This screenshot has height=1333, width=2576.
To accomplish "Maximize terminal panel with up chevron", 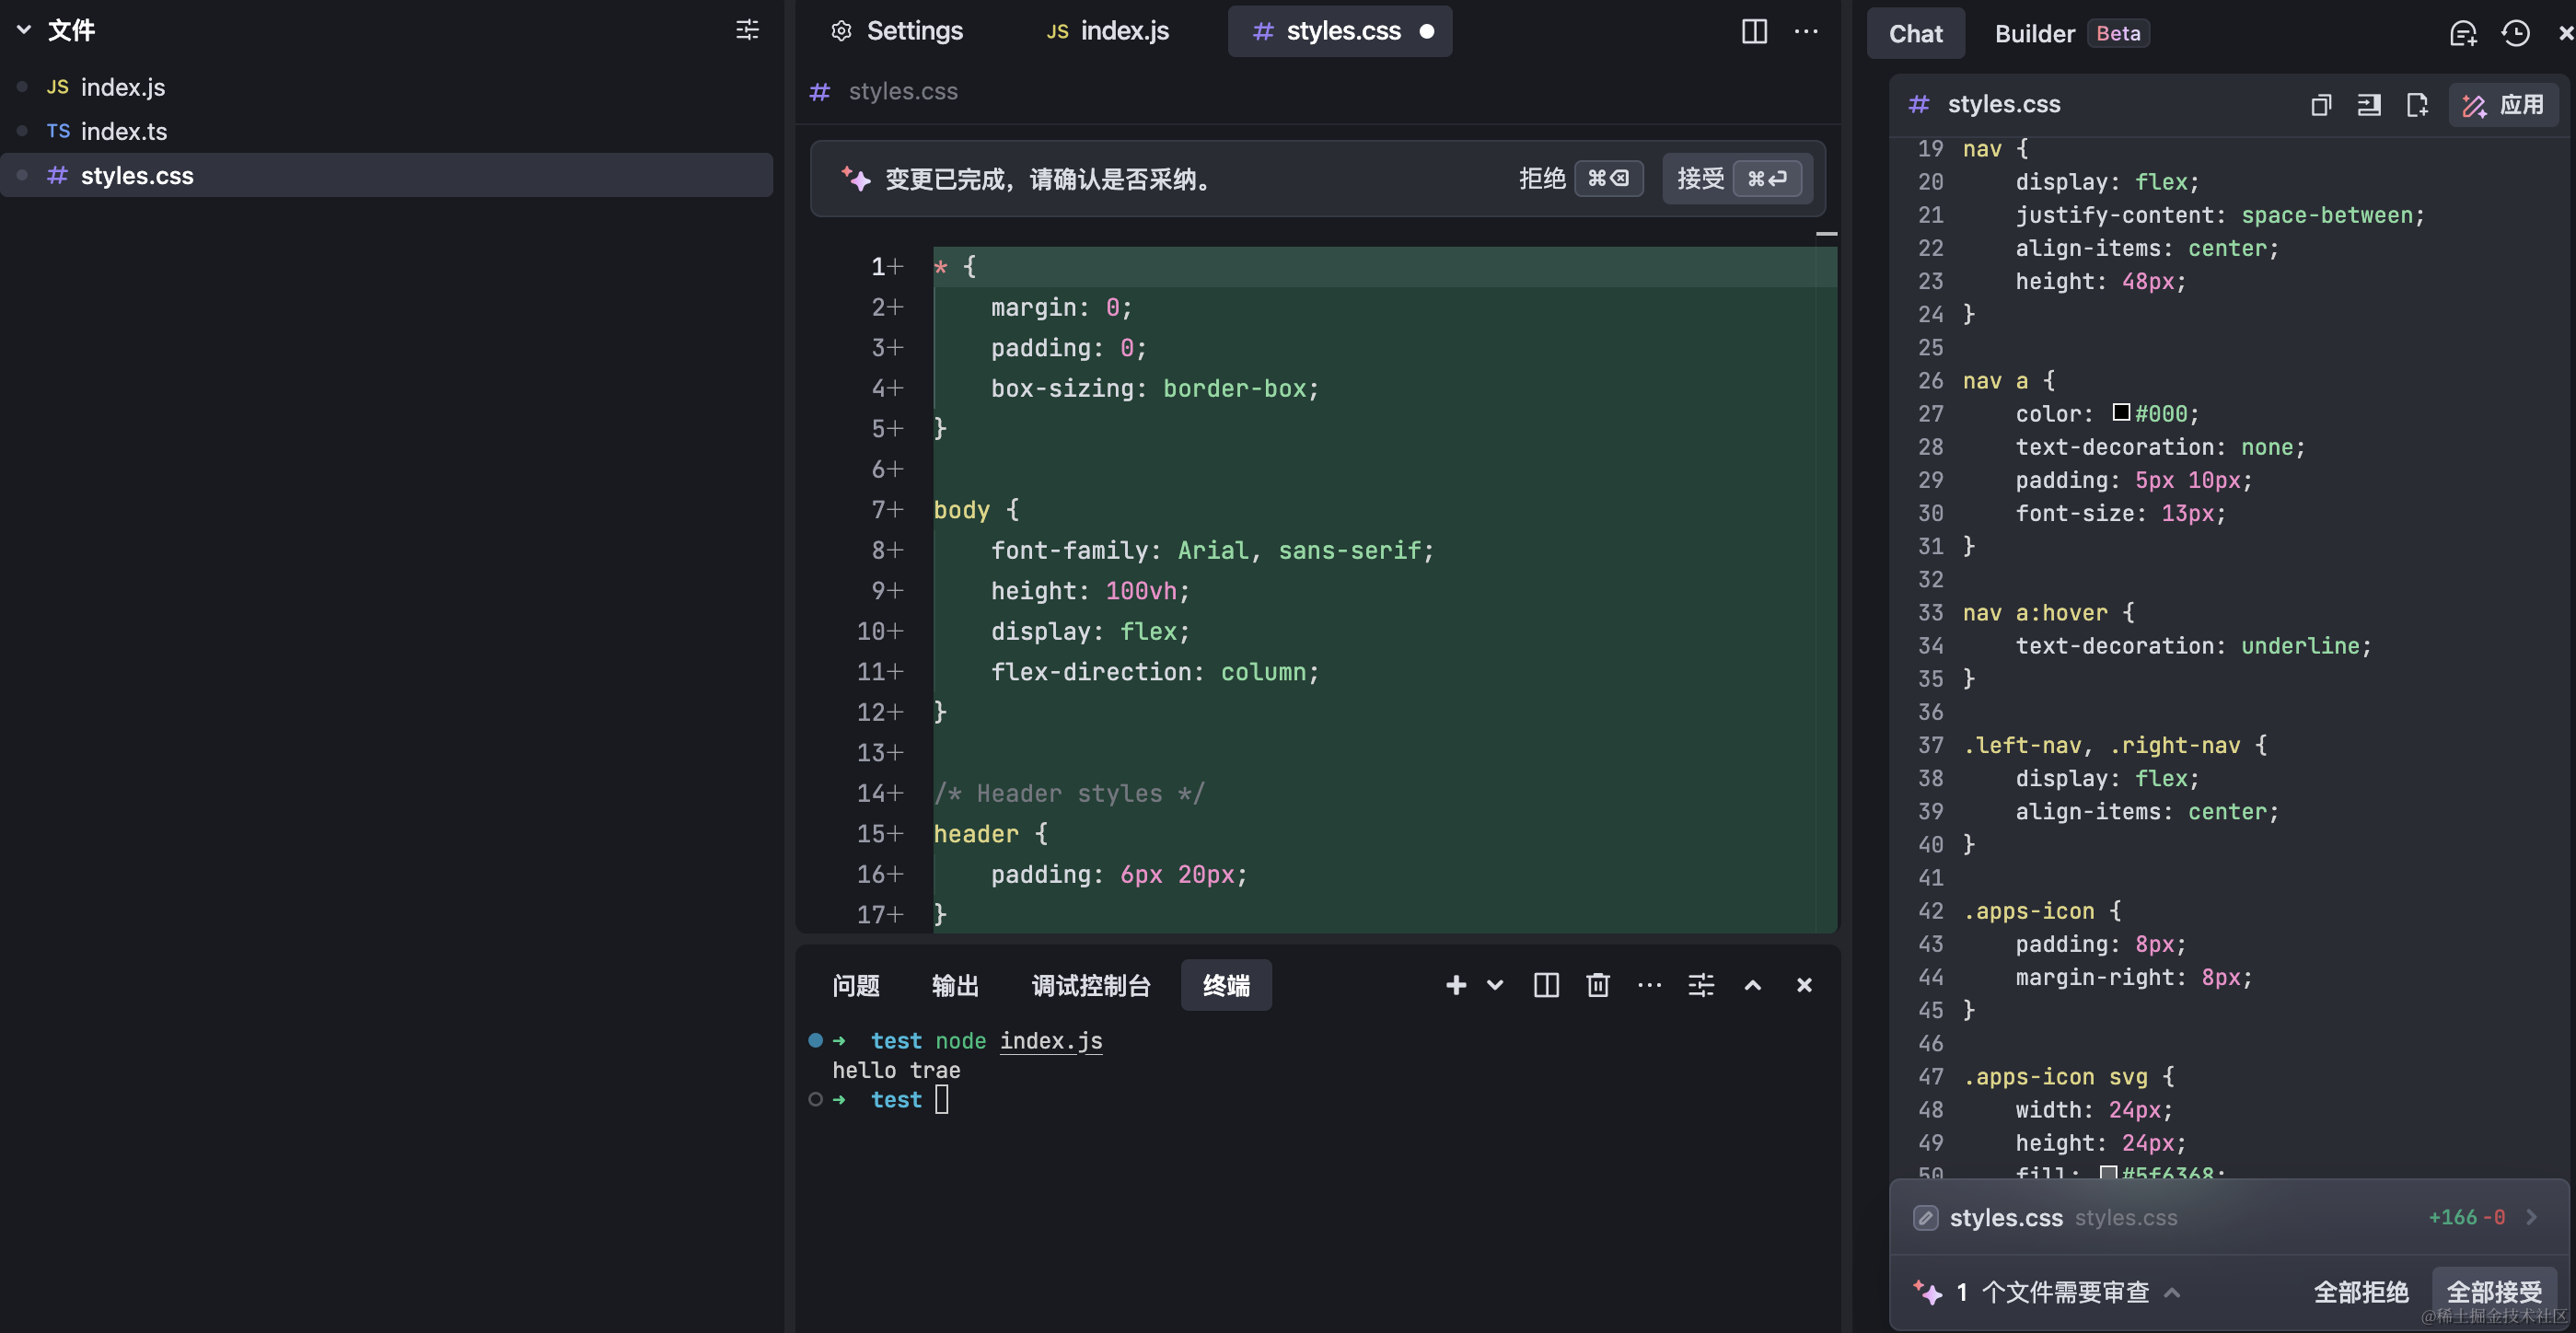I will 1753,985.
